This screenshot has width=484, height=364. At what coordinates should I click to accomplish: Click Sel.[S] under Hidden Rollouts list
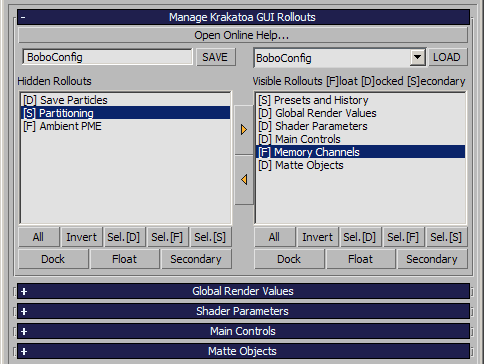tap(210, 237)
